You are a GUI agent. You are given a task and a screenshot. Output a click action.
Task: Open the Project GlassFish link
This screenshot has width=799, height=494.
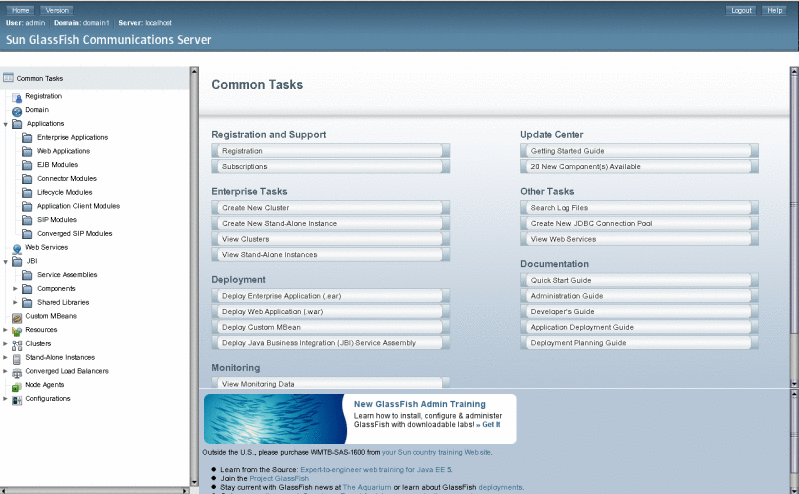point(279,478)
